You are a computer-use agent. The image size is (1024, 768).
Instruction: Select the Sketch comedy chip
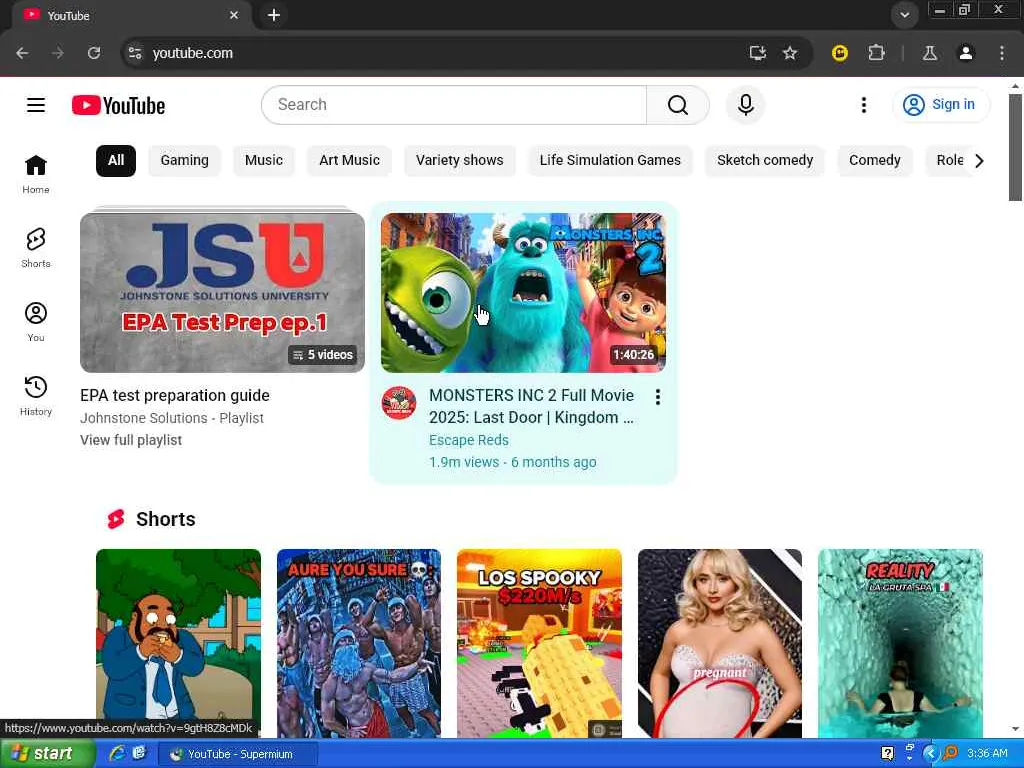tap(765, 161)
